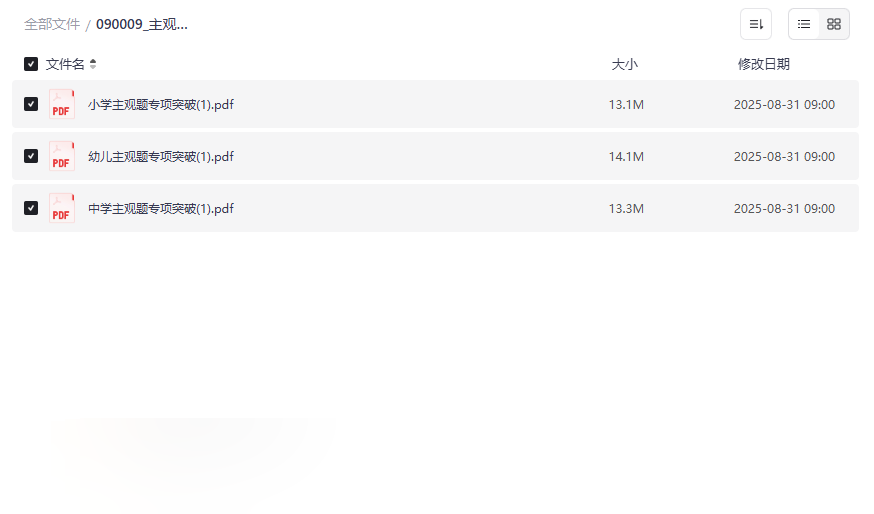Screen dimensions: 874x514
Task: Click the 文件名 column header
Action: 65,64
